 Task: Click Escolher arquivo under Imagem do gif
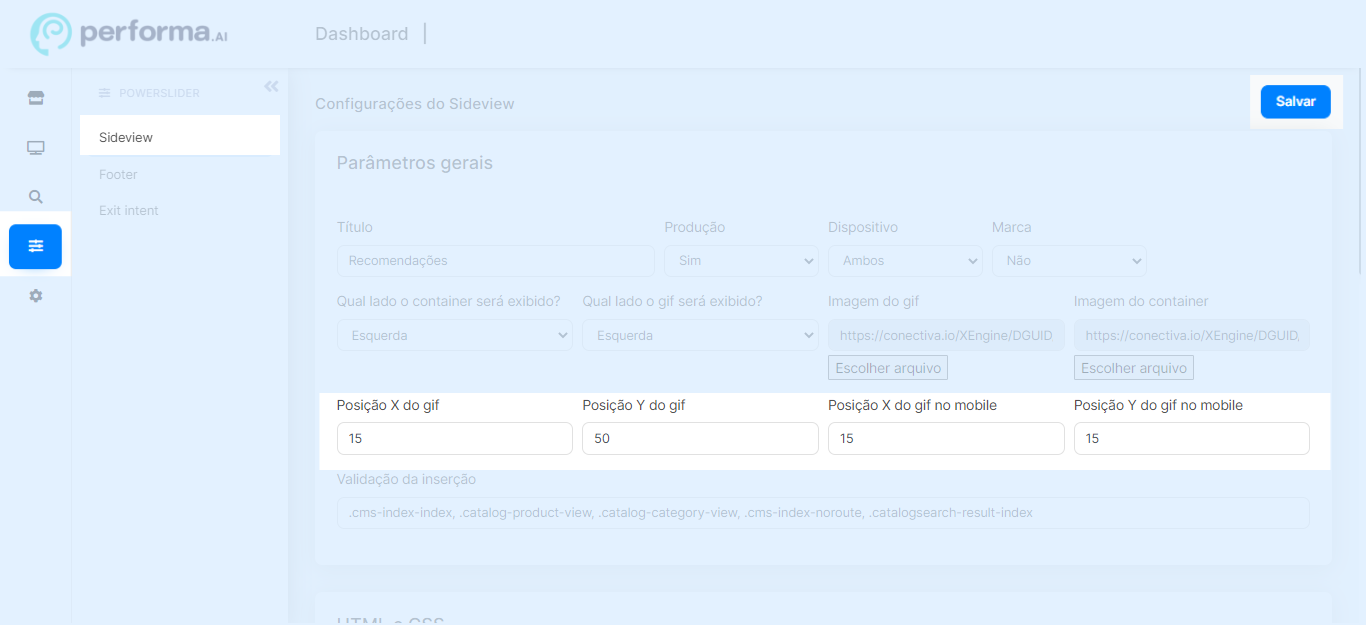coord(888,368)
